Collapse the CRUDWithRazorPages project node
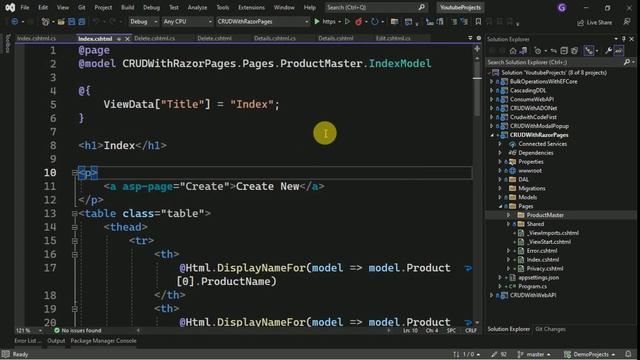Viewport: 640px width, 360px height. pyautogui.click(x=492, y=135)
